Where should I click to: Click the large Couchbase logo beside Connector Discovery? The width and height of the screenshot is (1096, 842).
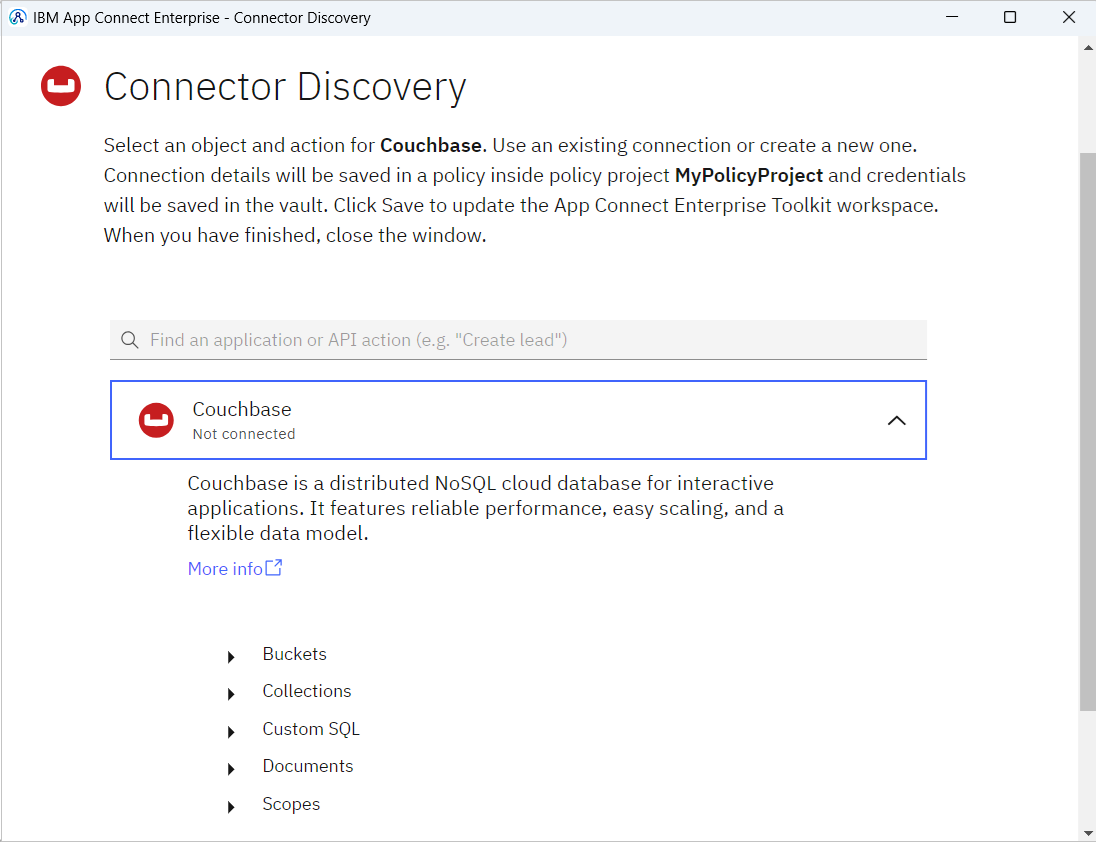pyautogui.click(x=61, y=86)
